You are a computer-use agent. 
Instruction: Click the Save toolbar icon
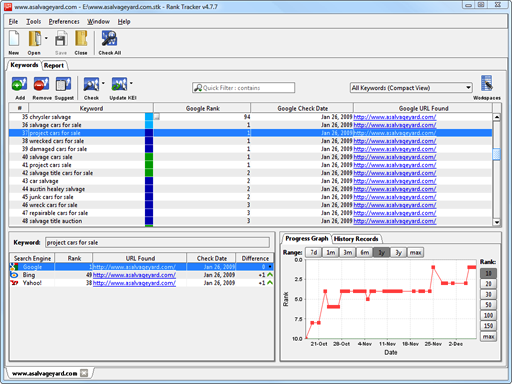tap(61, 39)
